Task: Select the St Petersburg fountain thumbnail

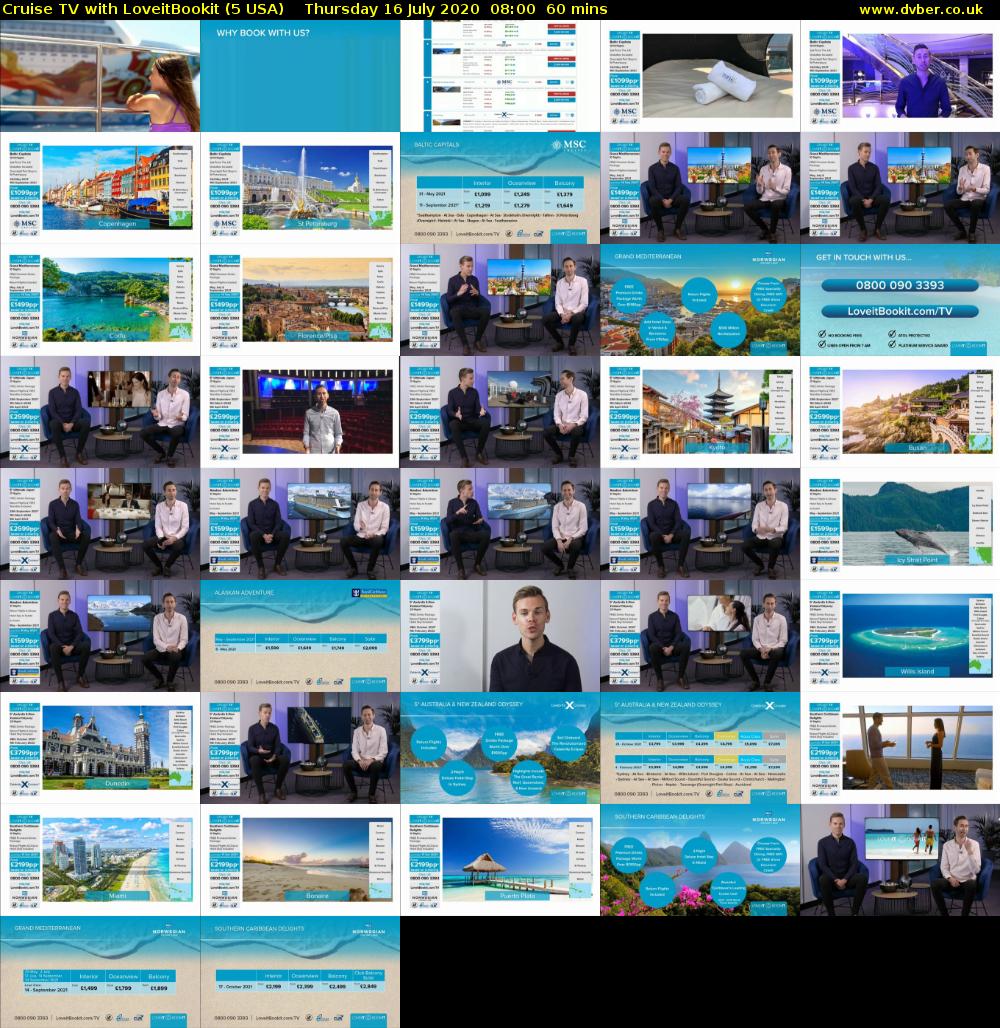Action: (300, 188)
